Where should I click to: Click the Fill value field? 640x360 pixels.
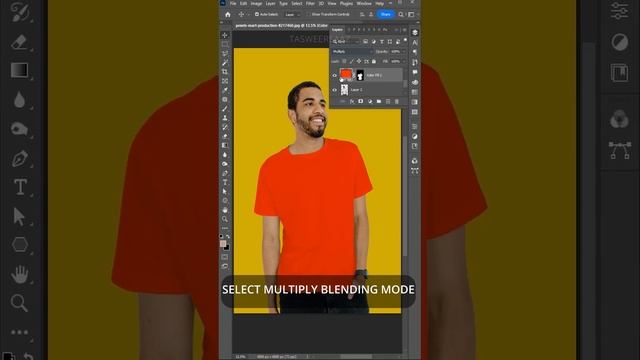pyautogui.click(x=396, y=61)
